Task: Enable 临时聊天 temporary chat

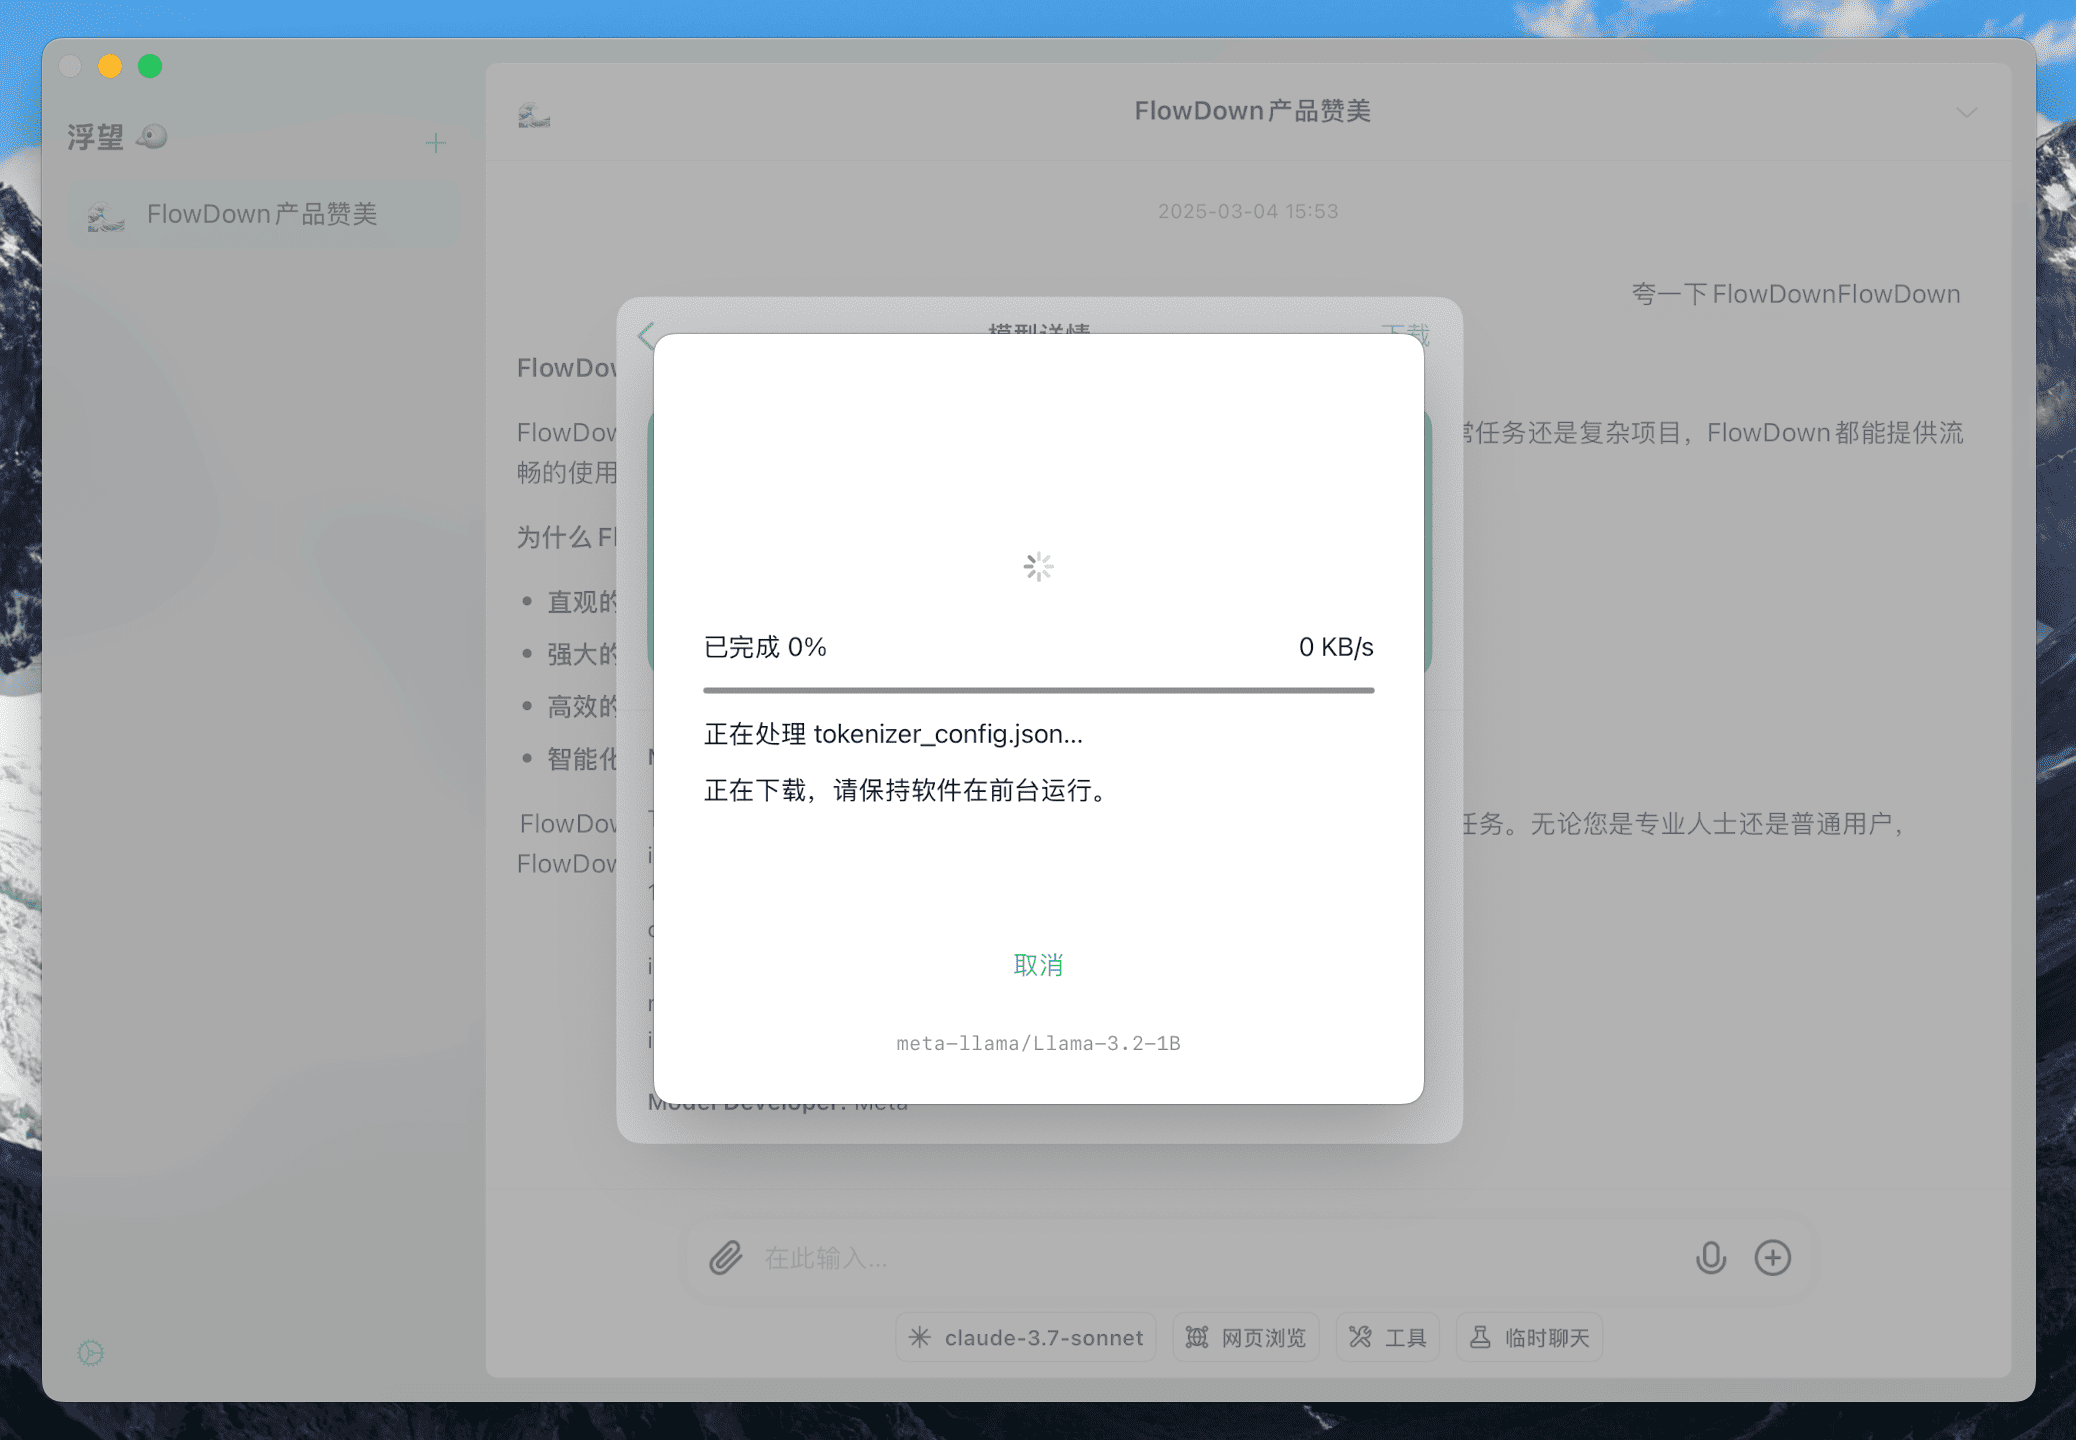Action: coord(1530,1338)
